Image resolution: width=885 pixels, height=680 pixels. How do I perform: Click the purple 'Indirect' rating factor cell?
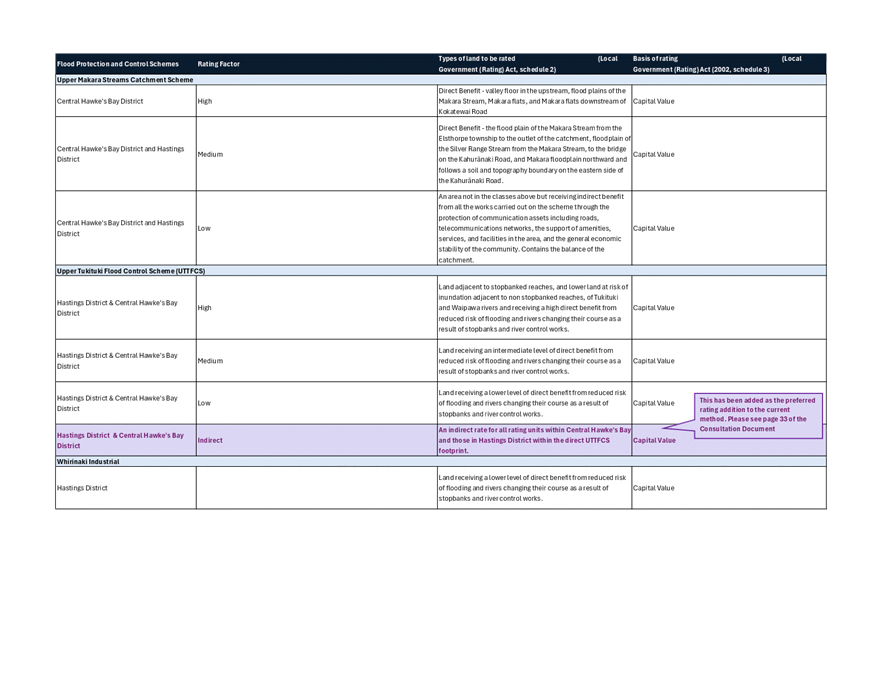pos(210,440)
